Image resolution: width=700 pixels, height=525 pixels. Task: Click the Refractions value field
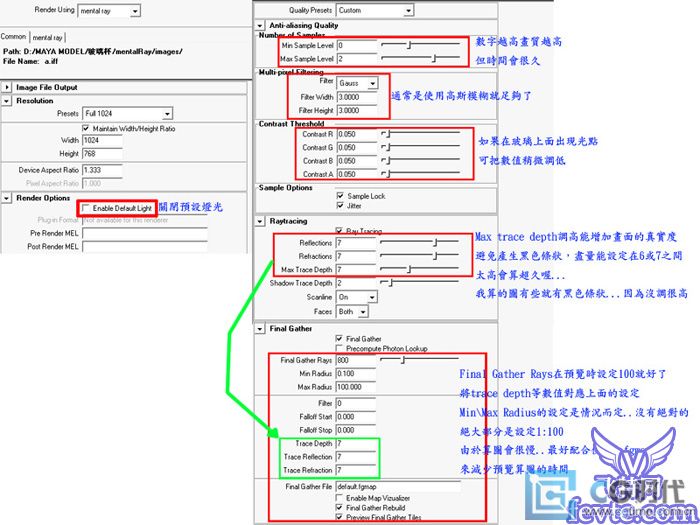356,256
